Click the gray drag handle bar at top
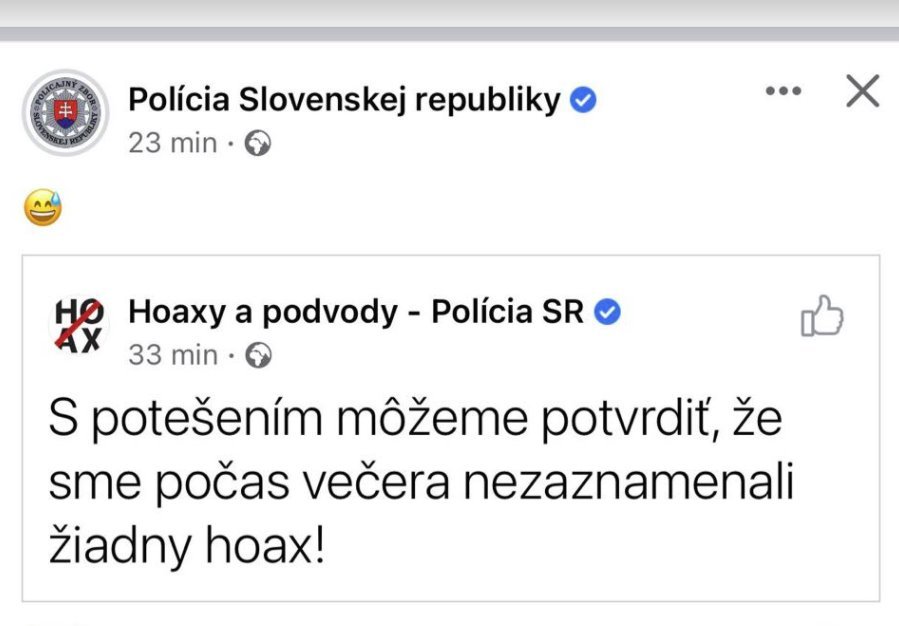899x626 pixels. click(x=449, y=33)
